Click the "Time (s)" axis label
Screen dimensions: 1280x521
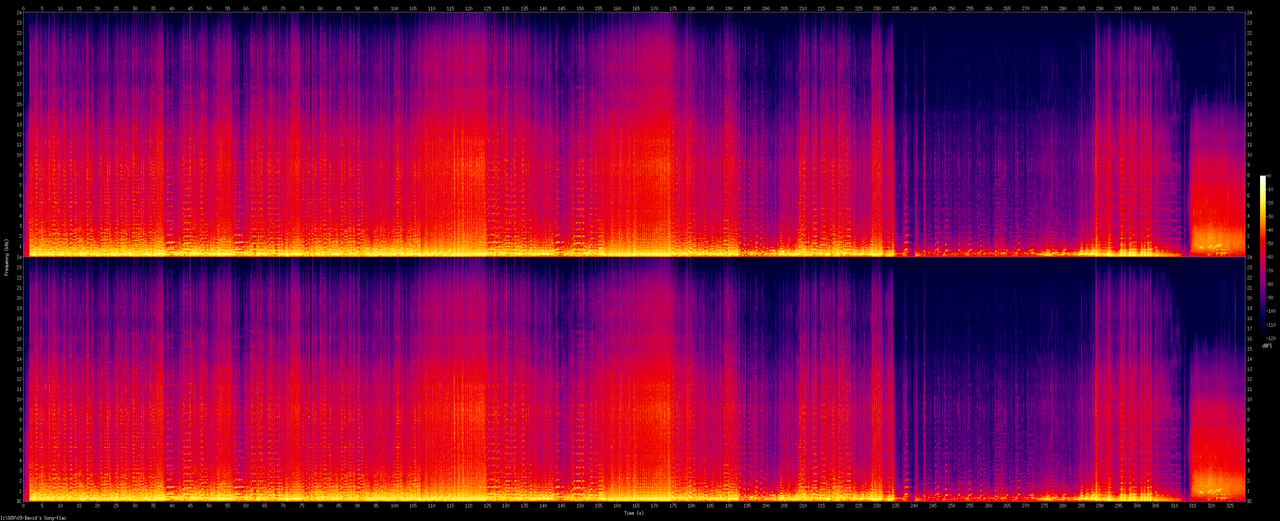pos(636,513)
